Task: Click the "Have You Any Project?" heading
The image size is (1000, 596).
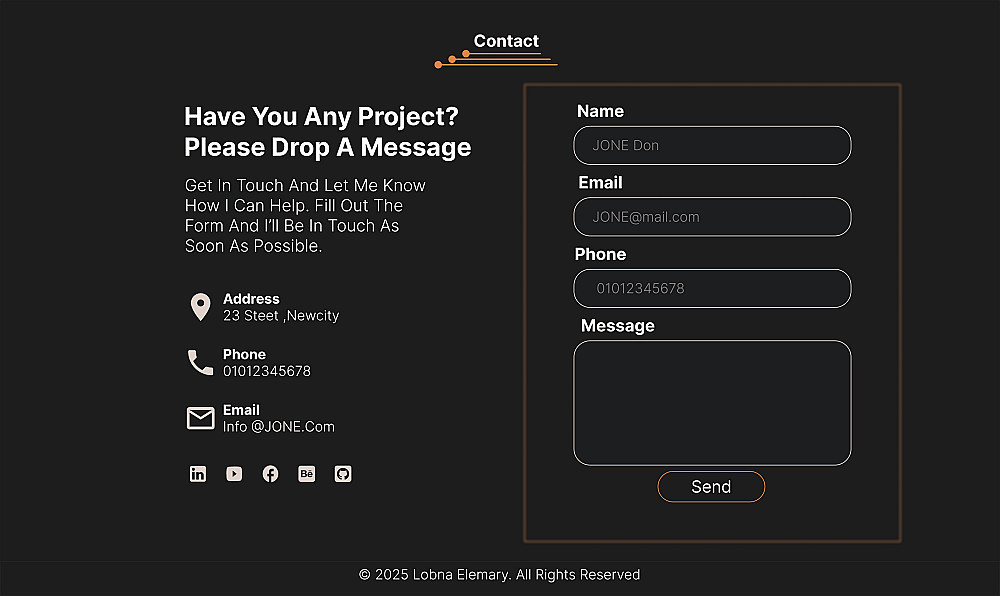Action: [x=321, y=117]
